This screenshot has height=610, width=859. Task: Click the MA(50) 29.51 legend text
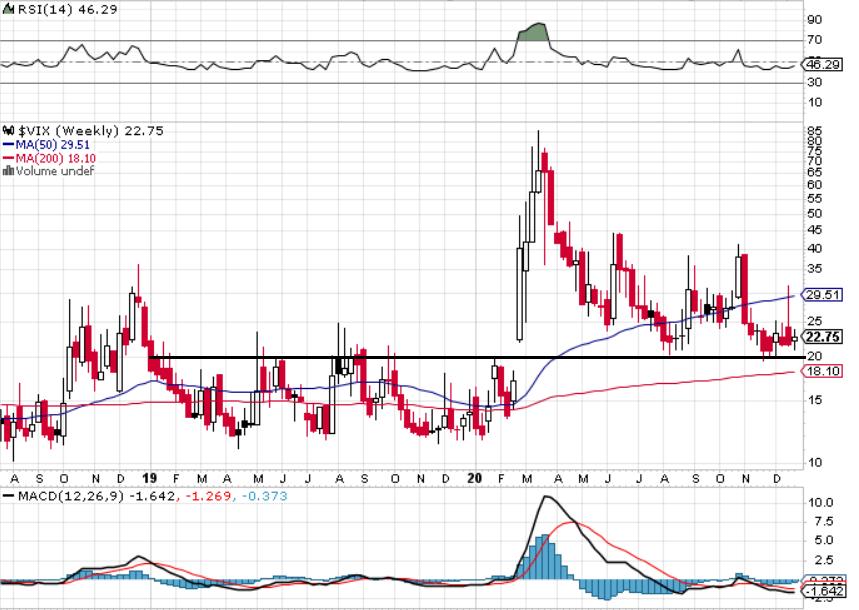(53, 145)
